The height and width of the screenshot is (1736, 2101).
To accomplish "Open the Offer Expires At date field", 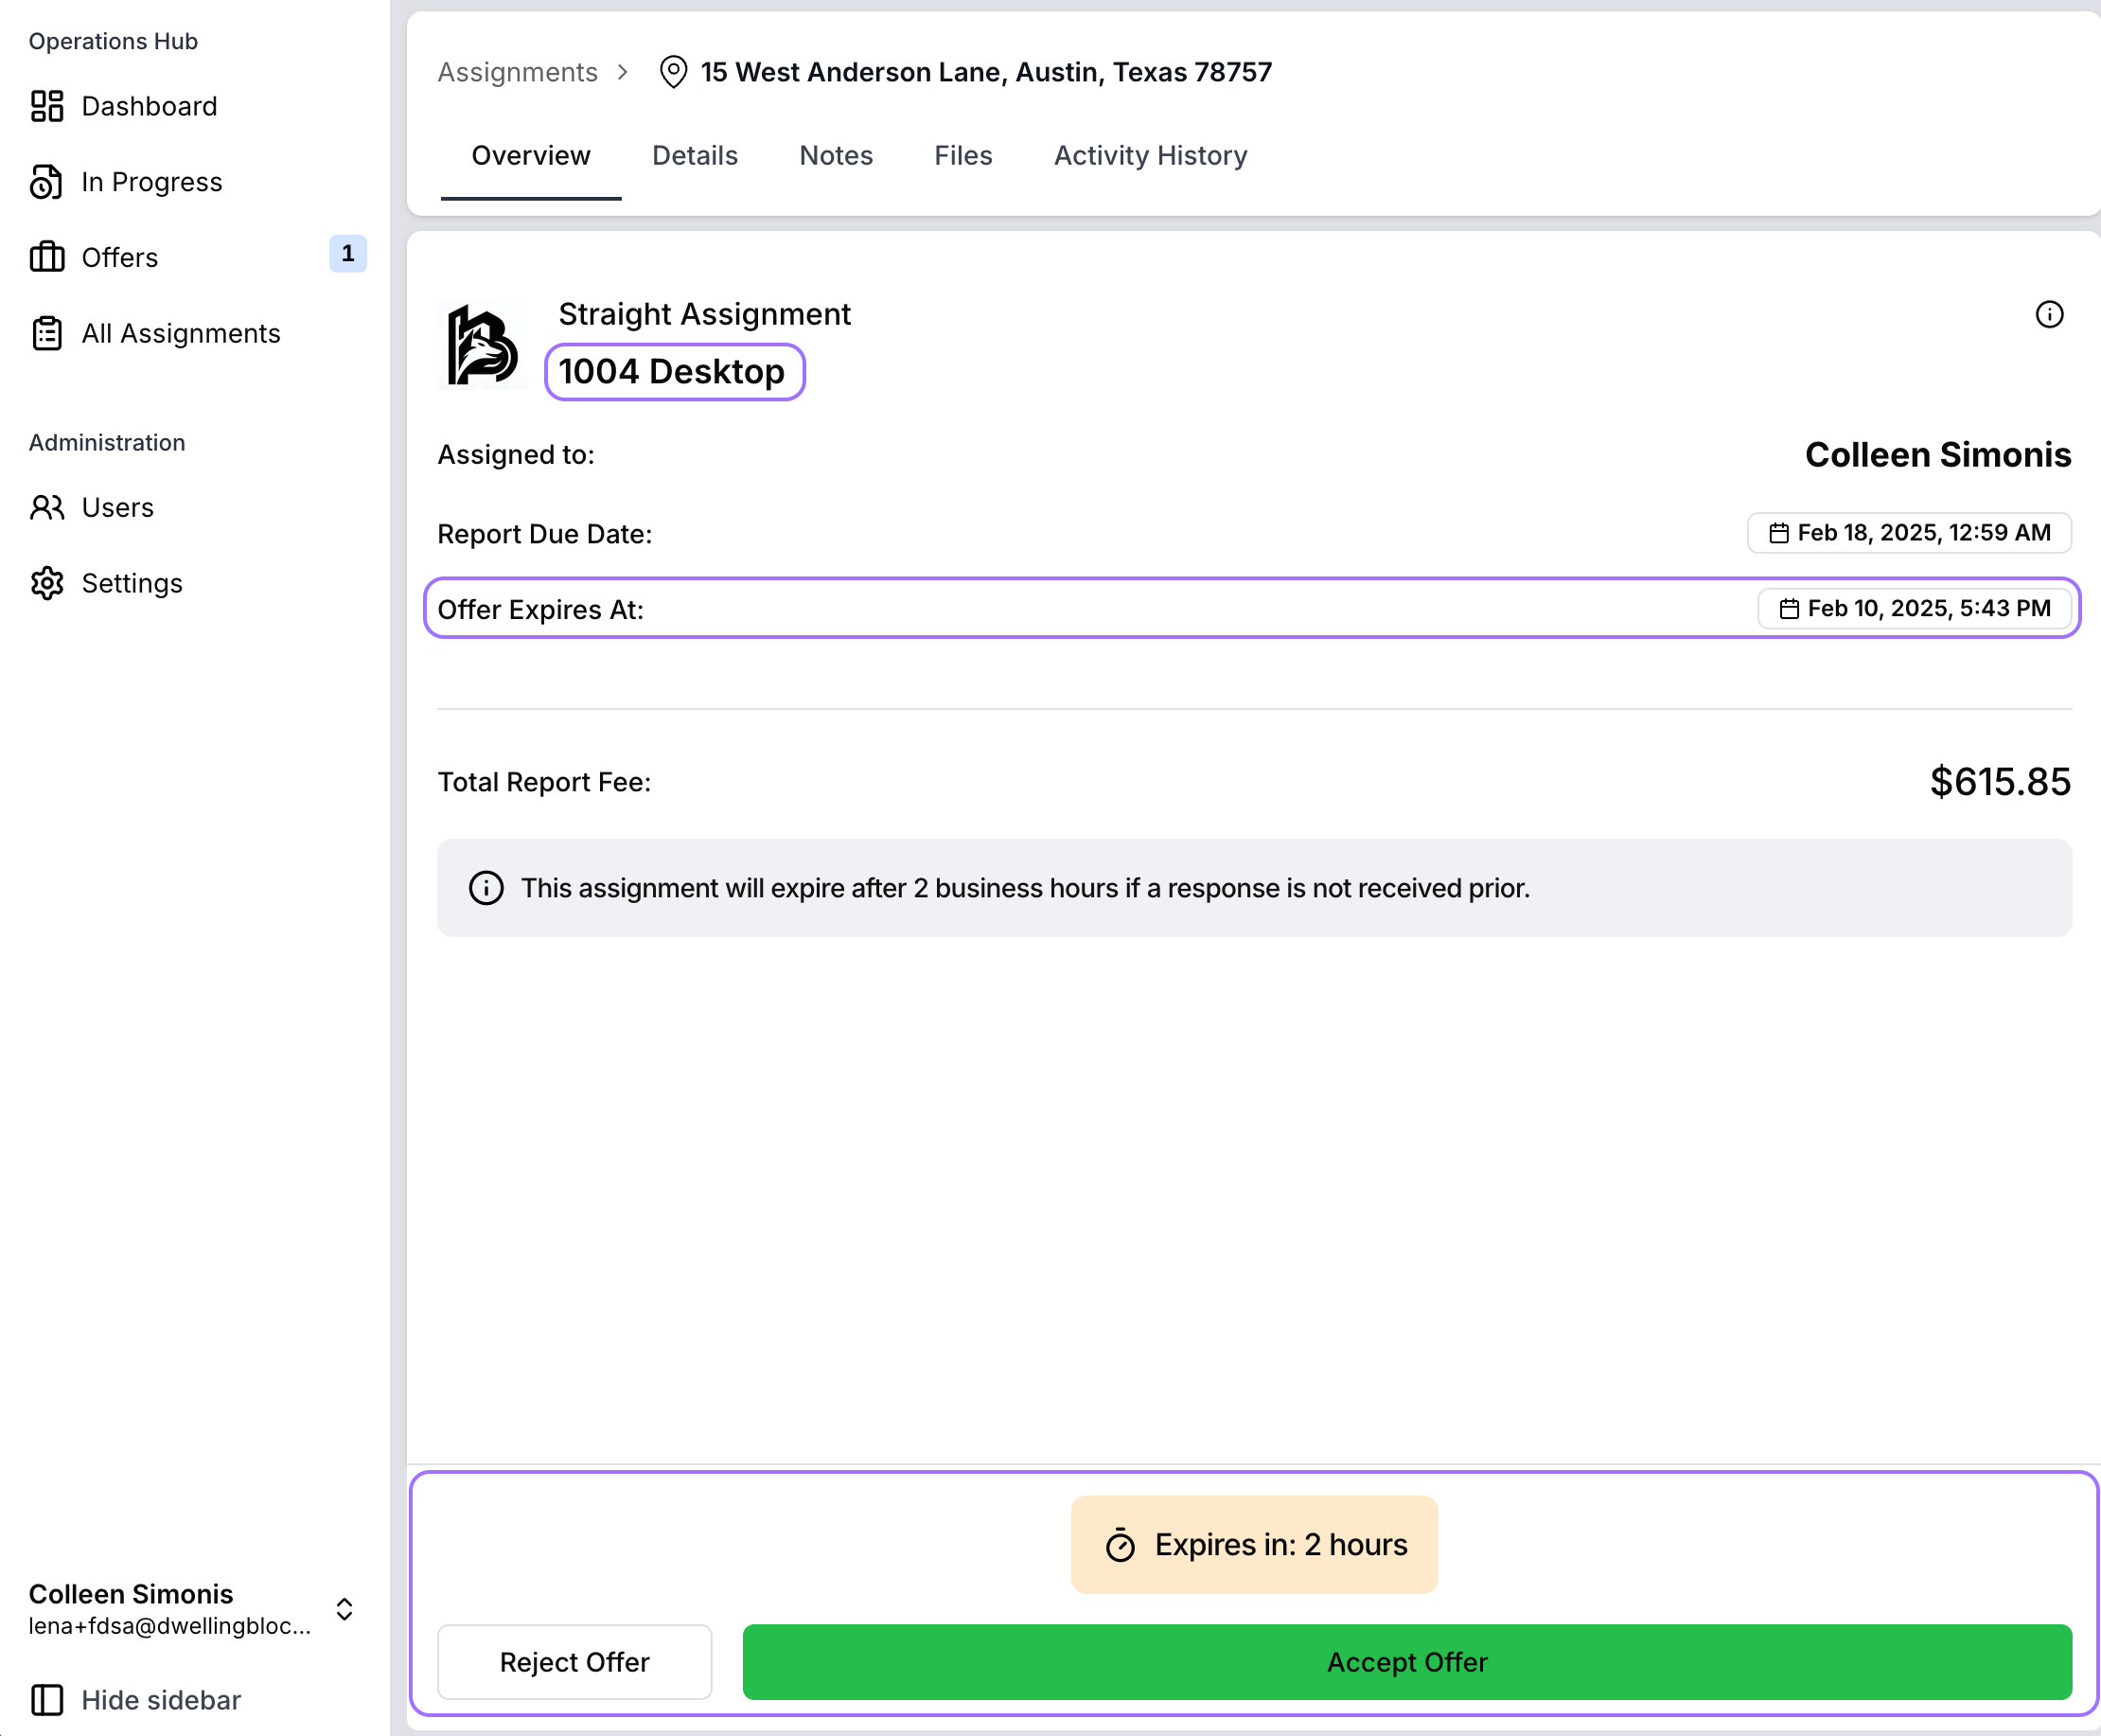I will 1913,609.
